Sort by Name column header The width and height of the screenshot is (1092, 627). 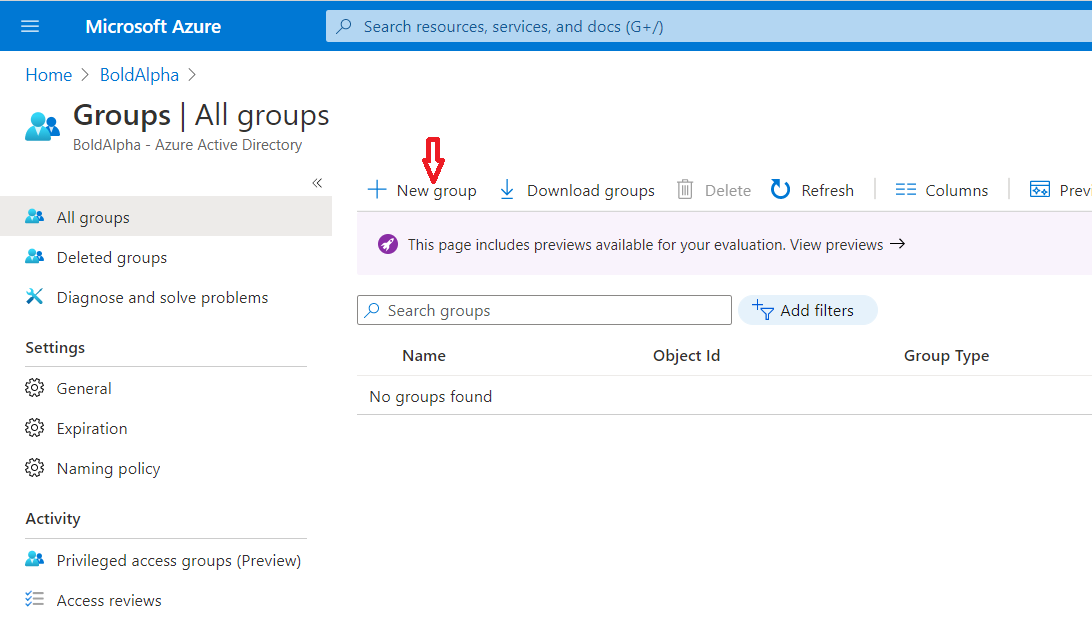click(x=423, y=355)
